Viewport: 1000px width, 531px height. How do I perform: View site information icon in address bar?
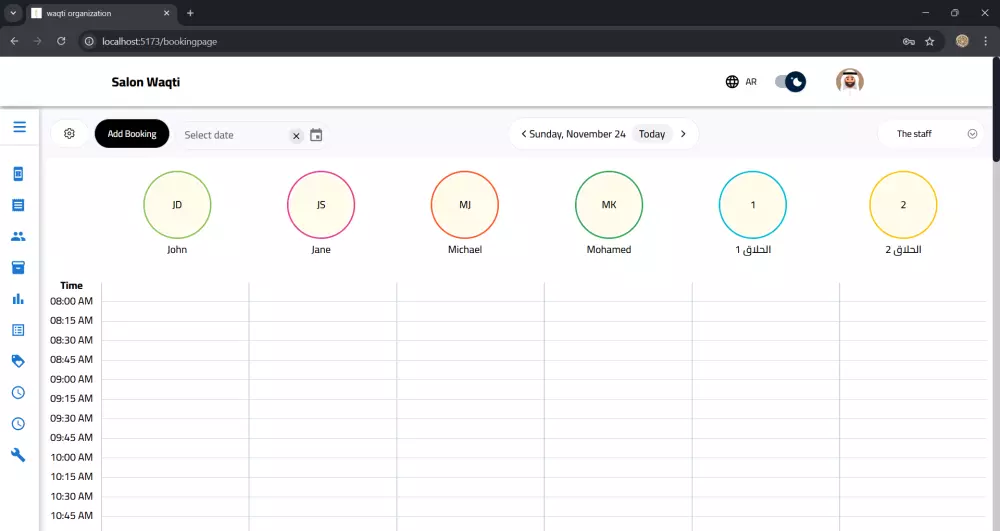coord(89,41)
